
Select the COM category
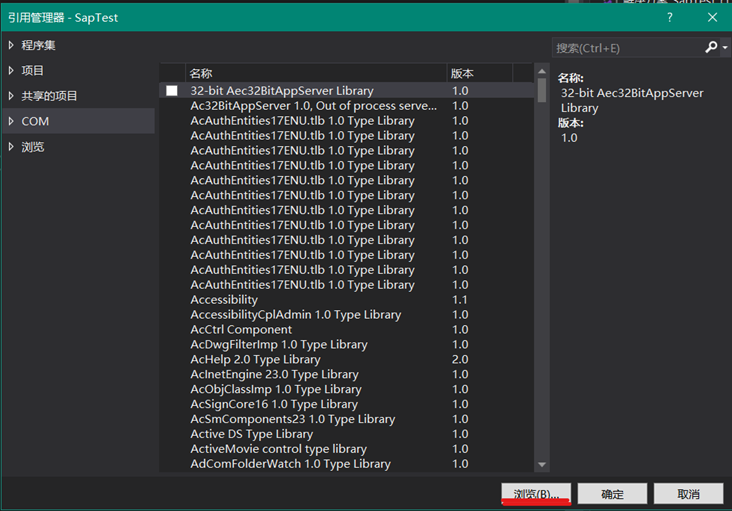pyautogui.click(x=35, y=121)
